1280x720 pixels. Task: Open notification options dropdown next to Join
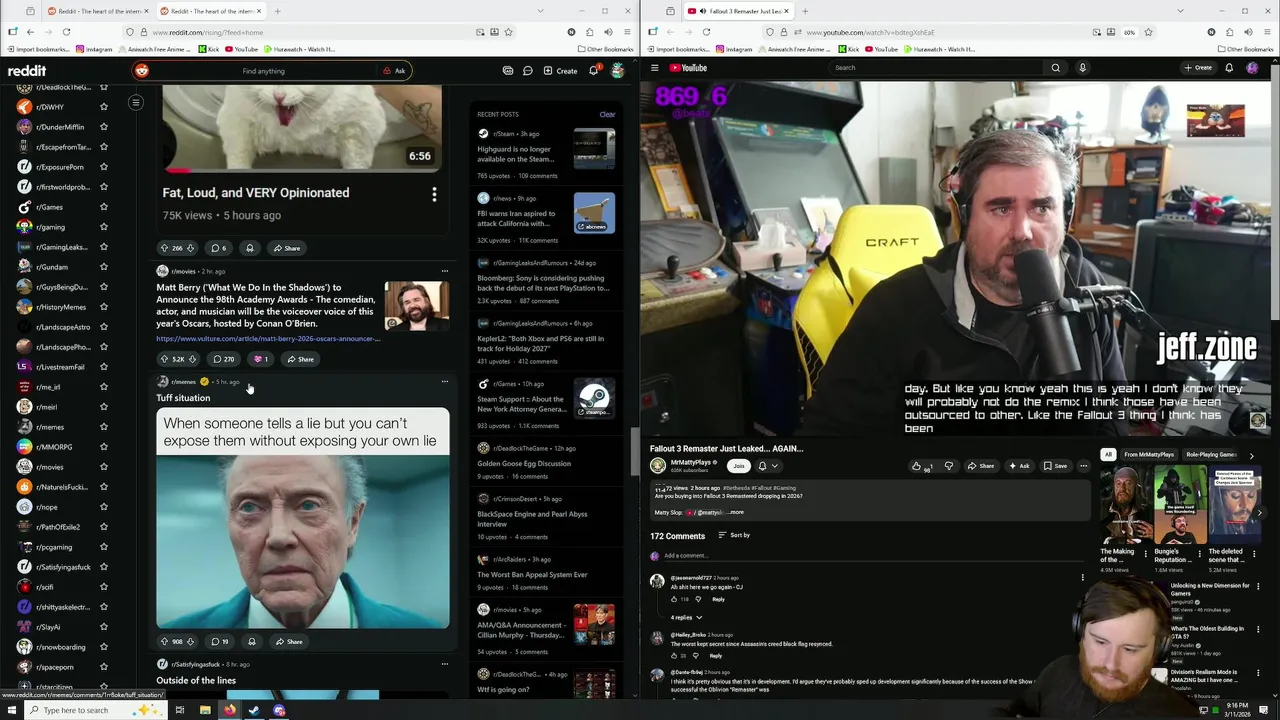[767, 466]
